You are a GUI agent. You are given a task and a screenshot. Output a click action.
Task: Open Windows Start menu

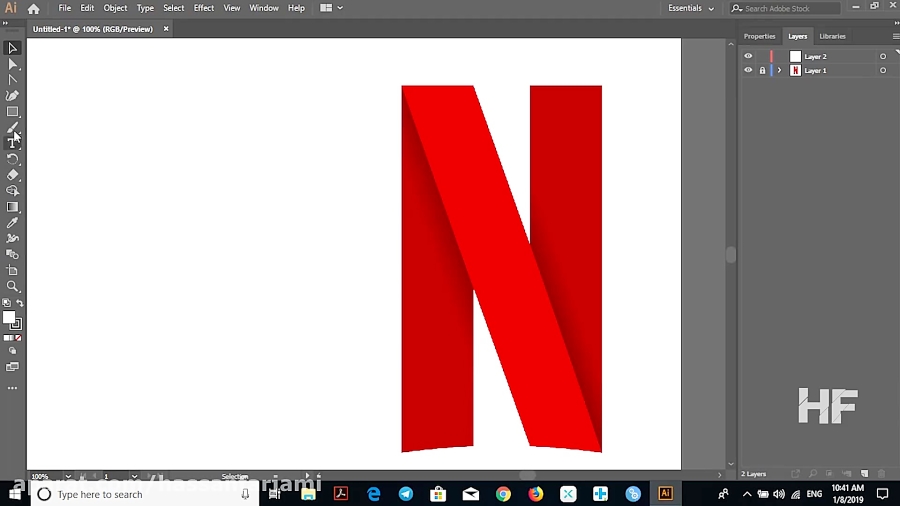click(14, 494)
